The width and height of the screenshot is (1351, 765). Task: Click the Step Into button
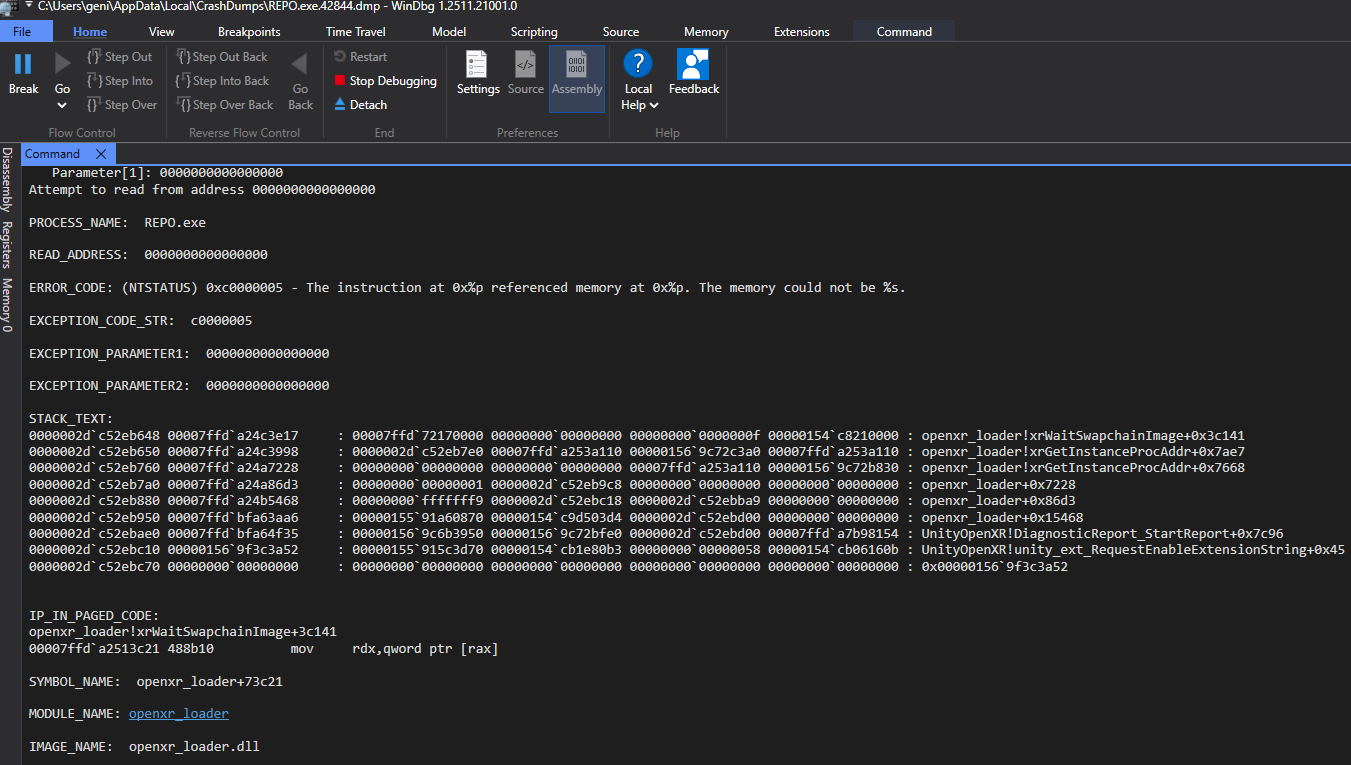(x=119, y=81)
